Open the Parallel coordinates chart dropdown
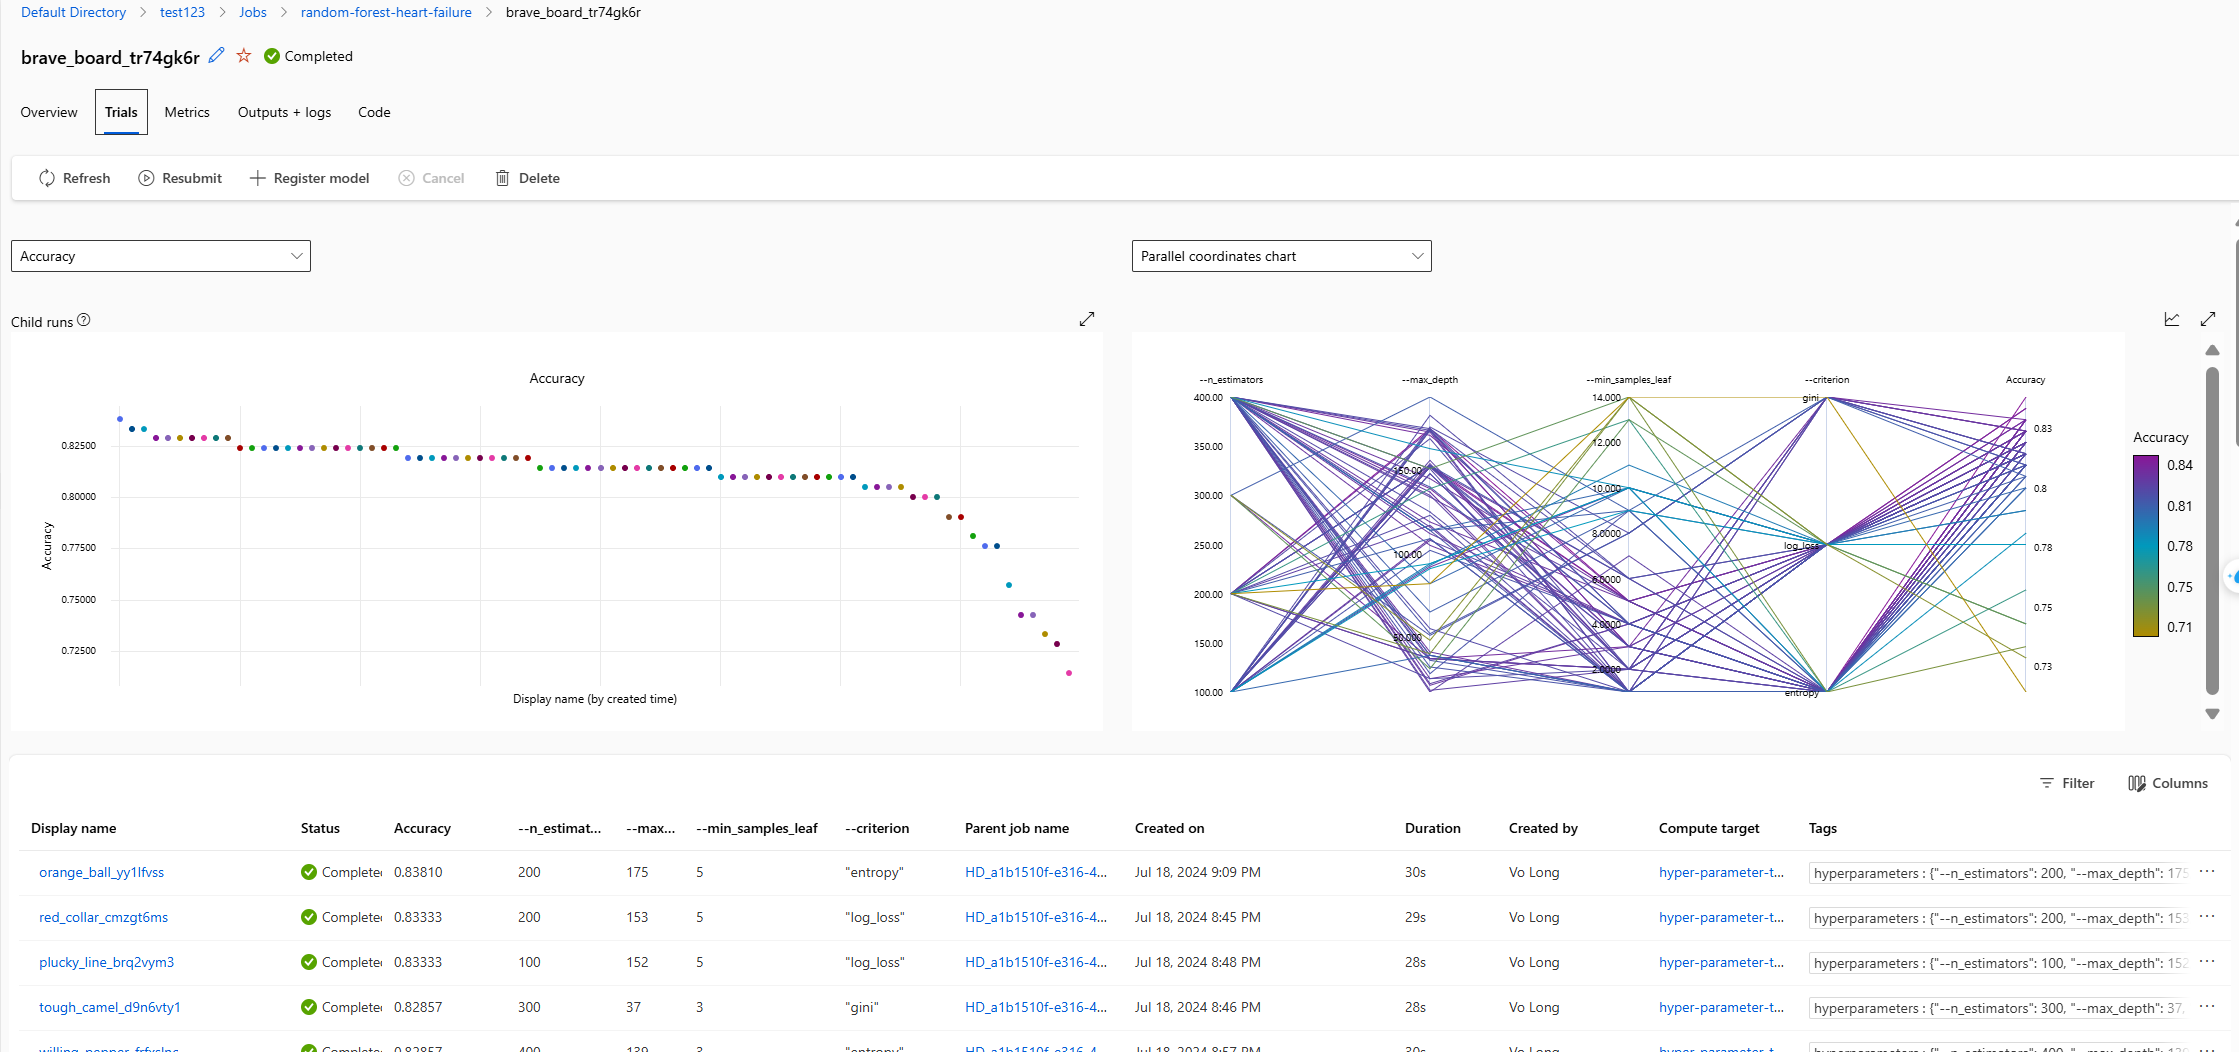This screenshot has height=1052, width=2239. (x=1281, y=256)
